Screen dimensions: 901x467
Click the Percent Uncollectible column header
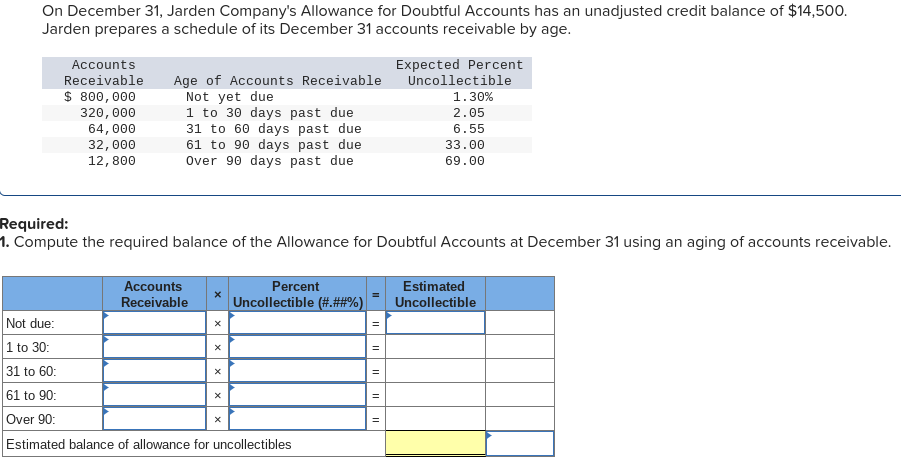point(298,294)
